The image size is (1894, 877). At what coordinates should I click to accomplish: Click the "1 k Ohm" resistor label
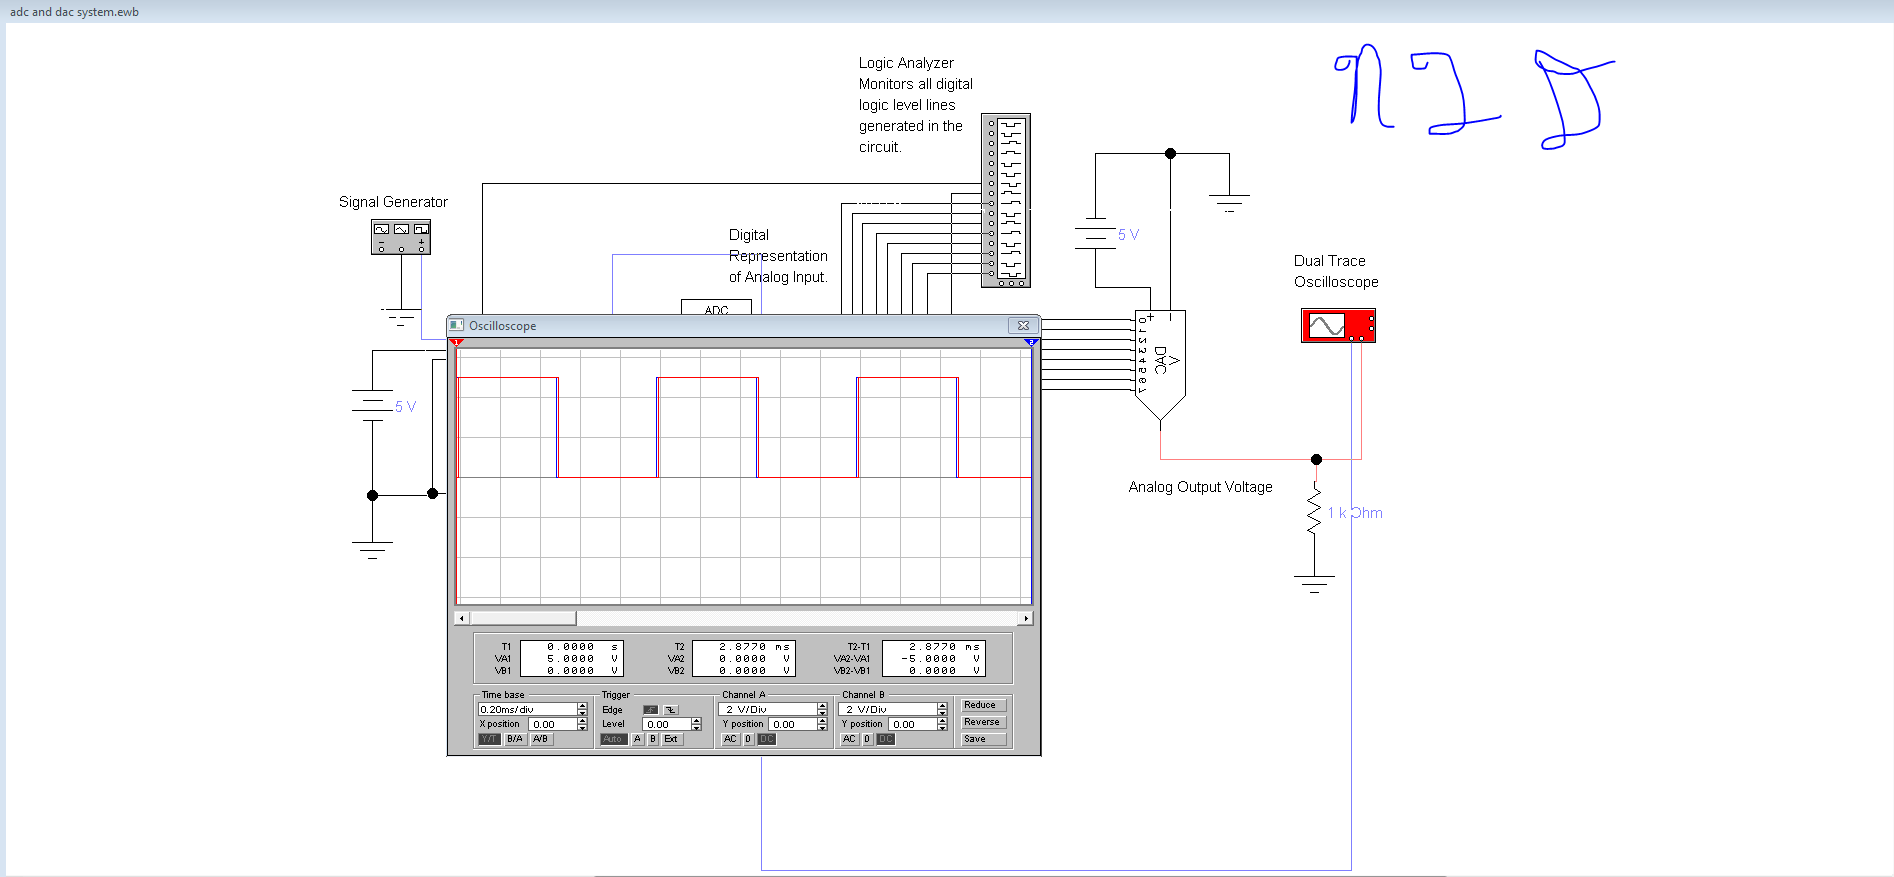pos(1355,513)
